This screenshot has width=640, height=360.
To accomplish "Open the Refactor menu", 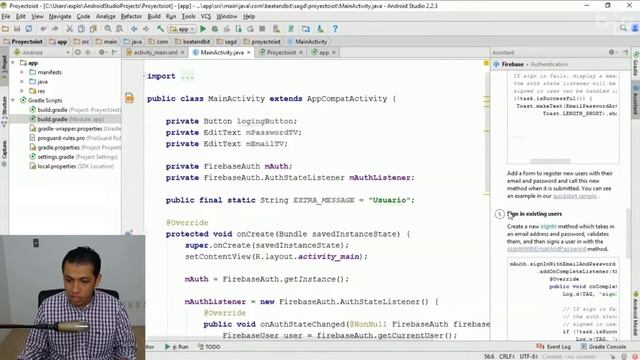I will pyautogui.click(x=131, y=16).
